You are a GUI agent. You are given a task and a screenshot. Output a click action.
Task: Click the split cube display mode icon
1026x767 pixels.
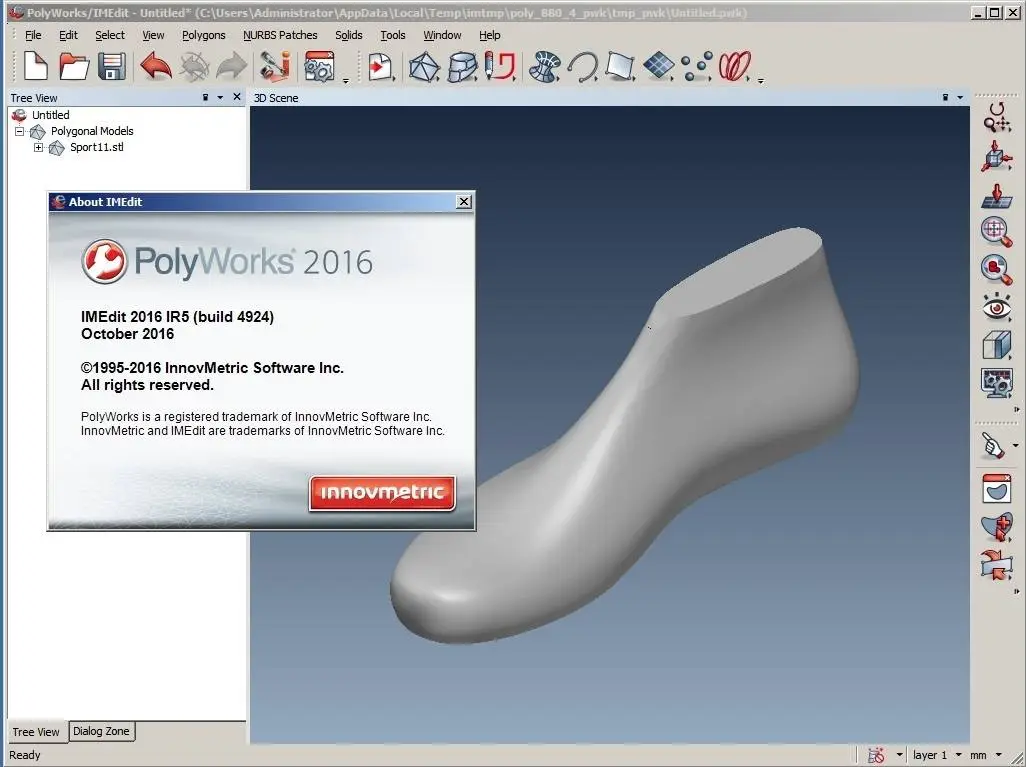997,345
